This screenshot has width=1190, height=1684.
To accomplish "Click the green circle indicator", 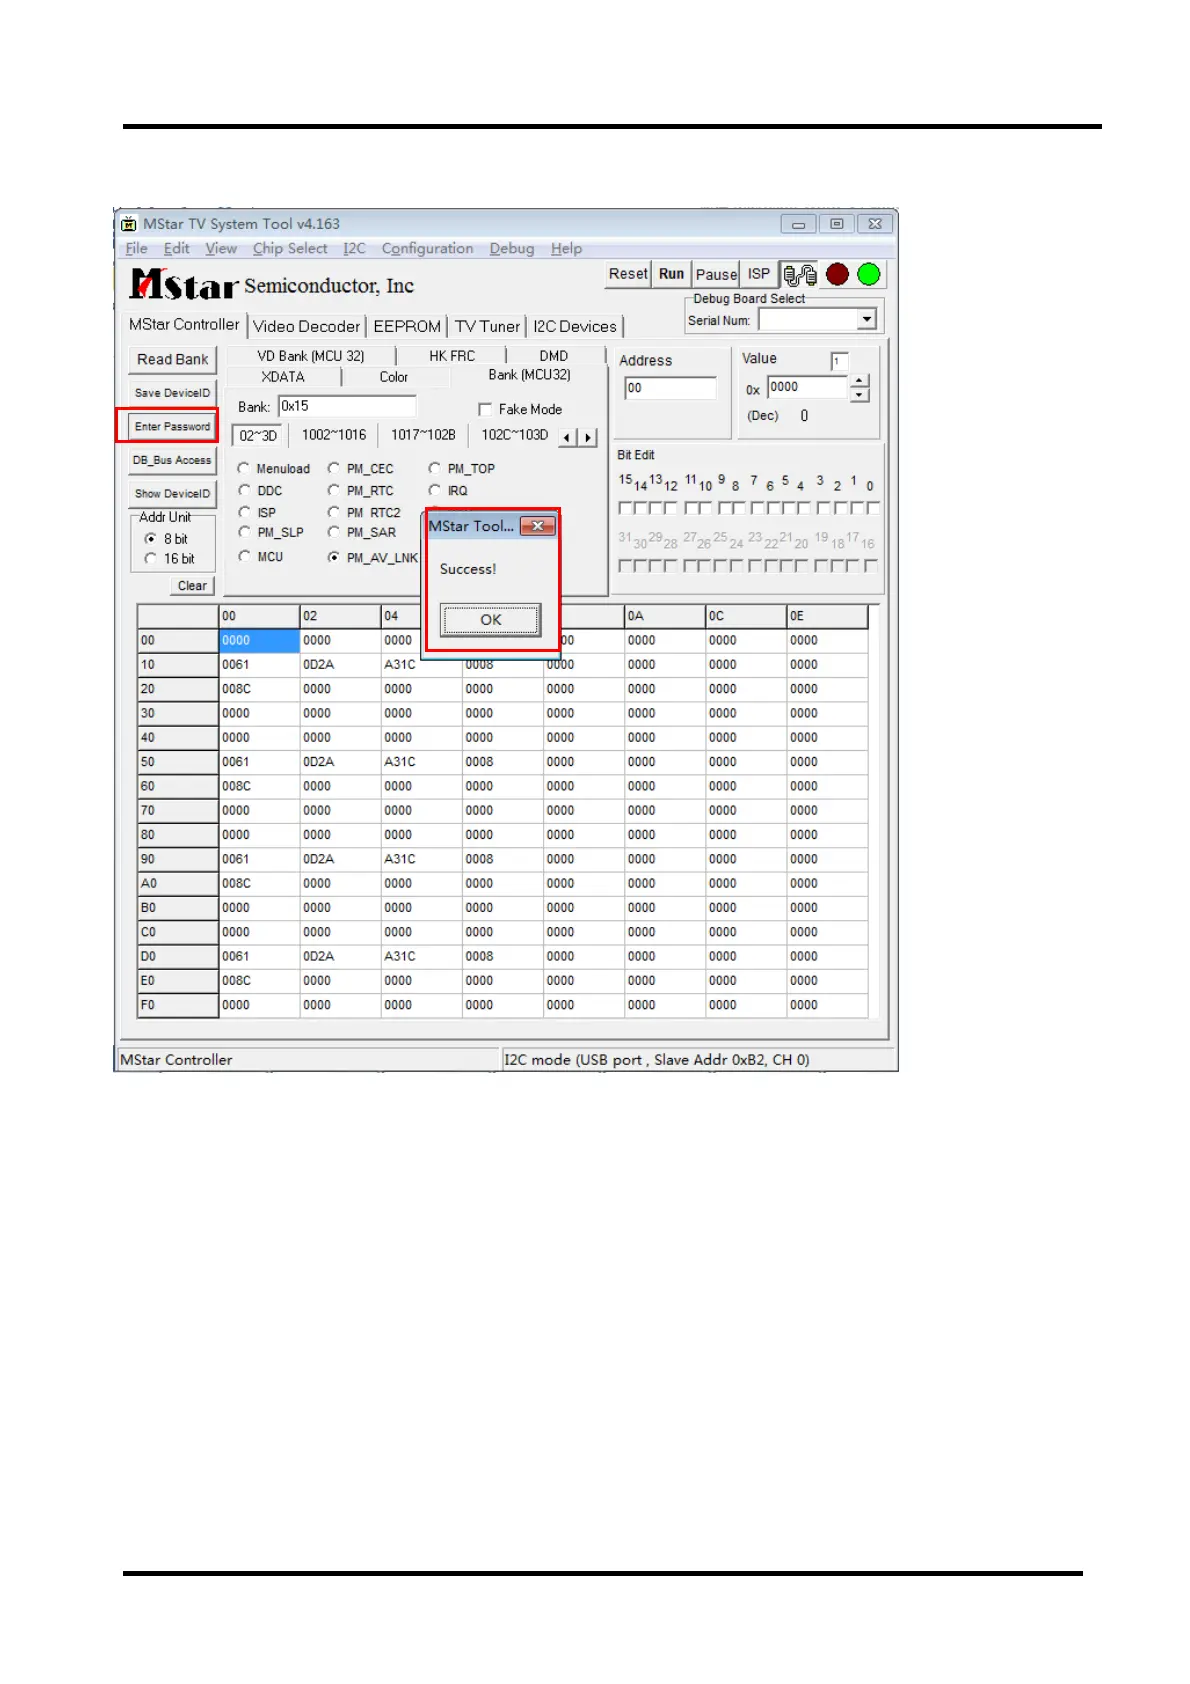I will (869, 274).
